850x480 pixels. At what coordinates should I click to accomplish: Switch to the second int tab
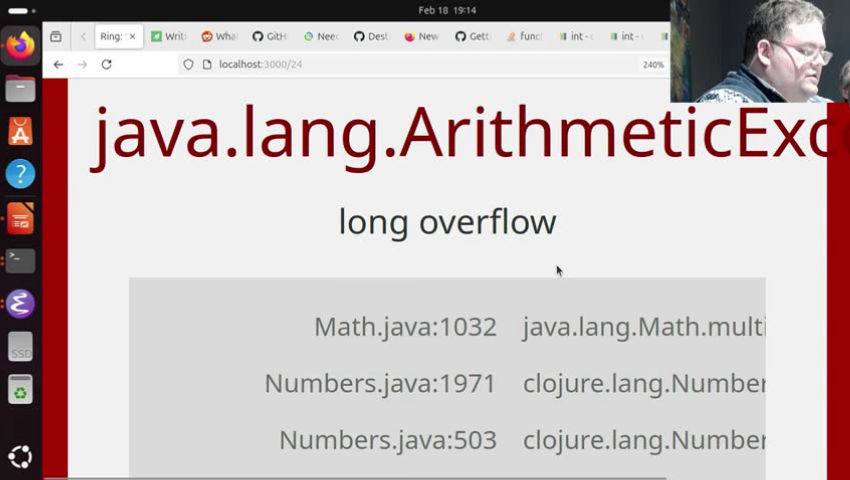(x=626, y=36)
